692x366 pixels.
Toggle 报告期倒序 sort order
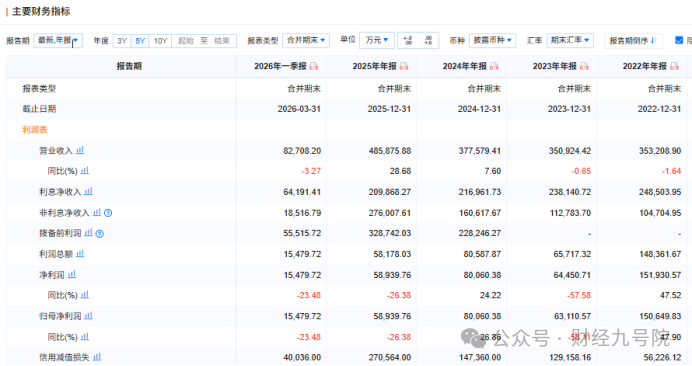coord(633,41)
